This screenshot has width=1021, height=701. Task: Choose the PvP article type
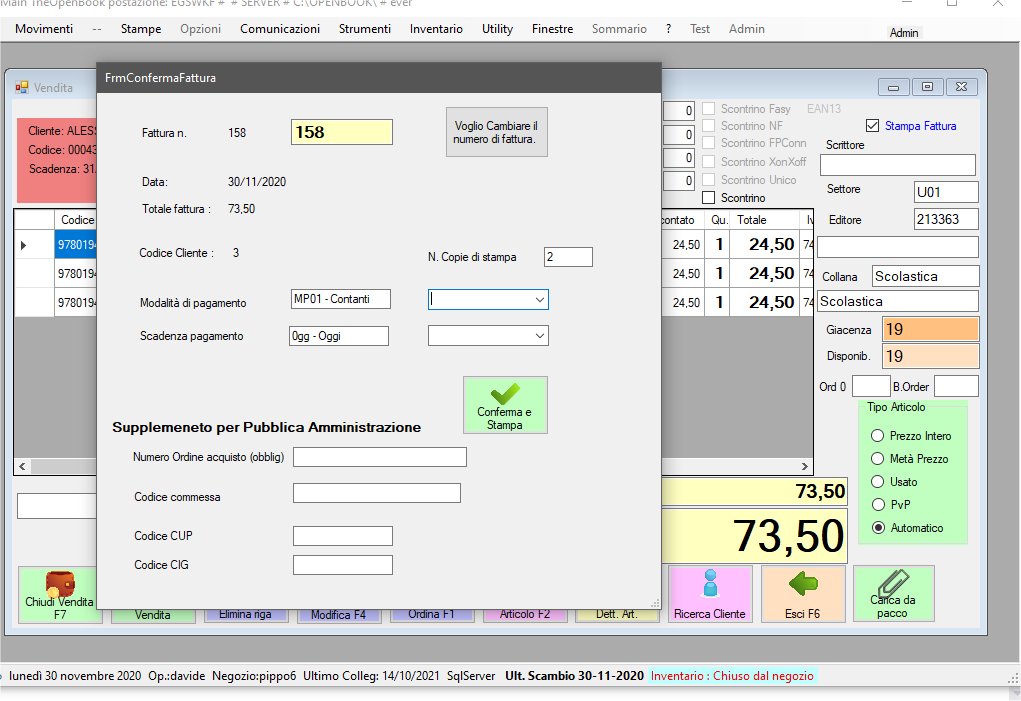point(878,504)
